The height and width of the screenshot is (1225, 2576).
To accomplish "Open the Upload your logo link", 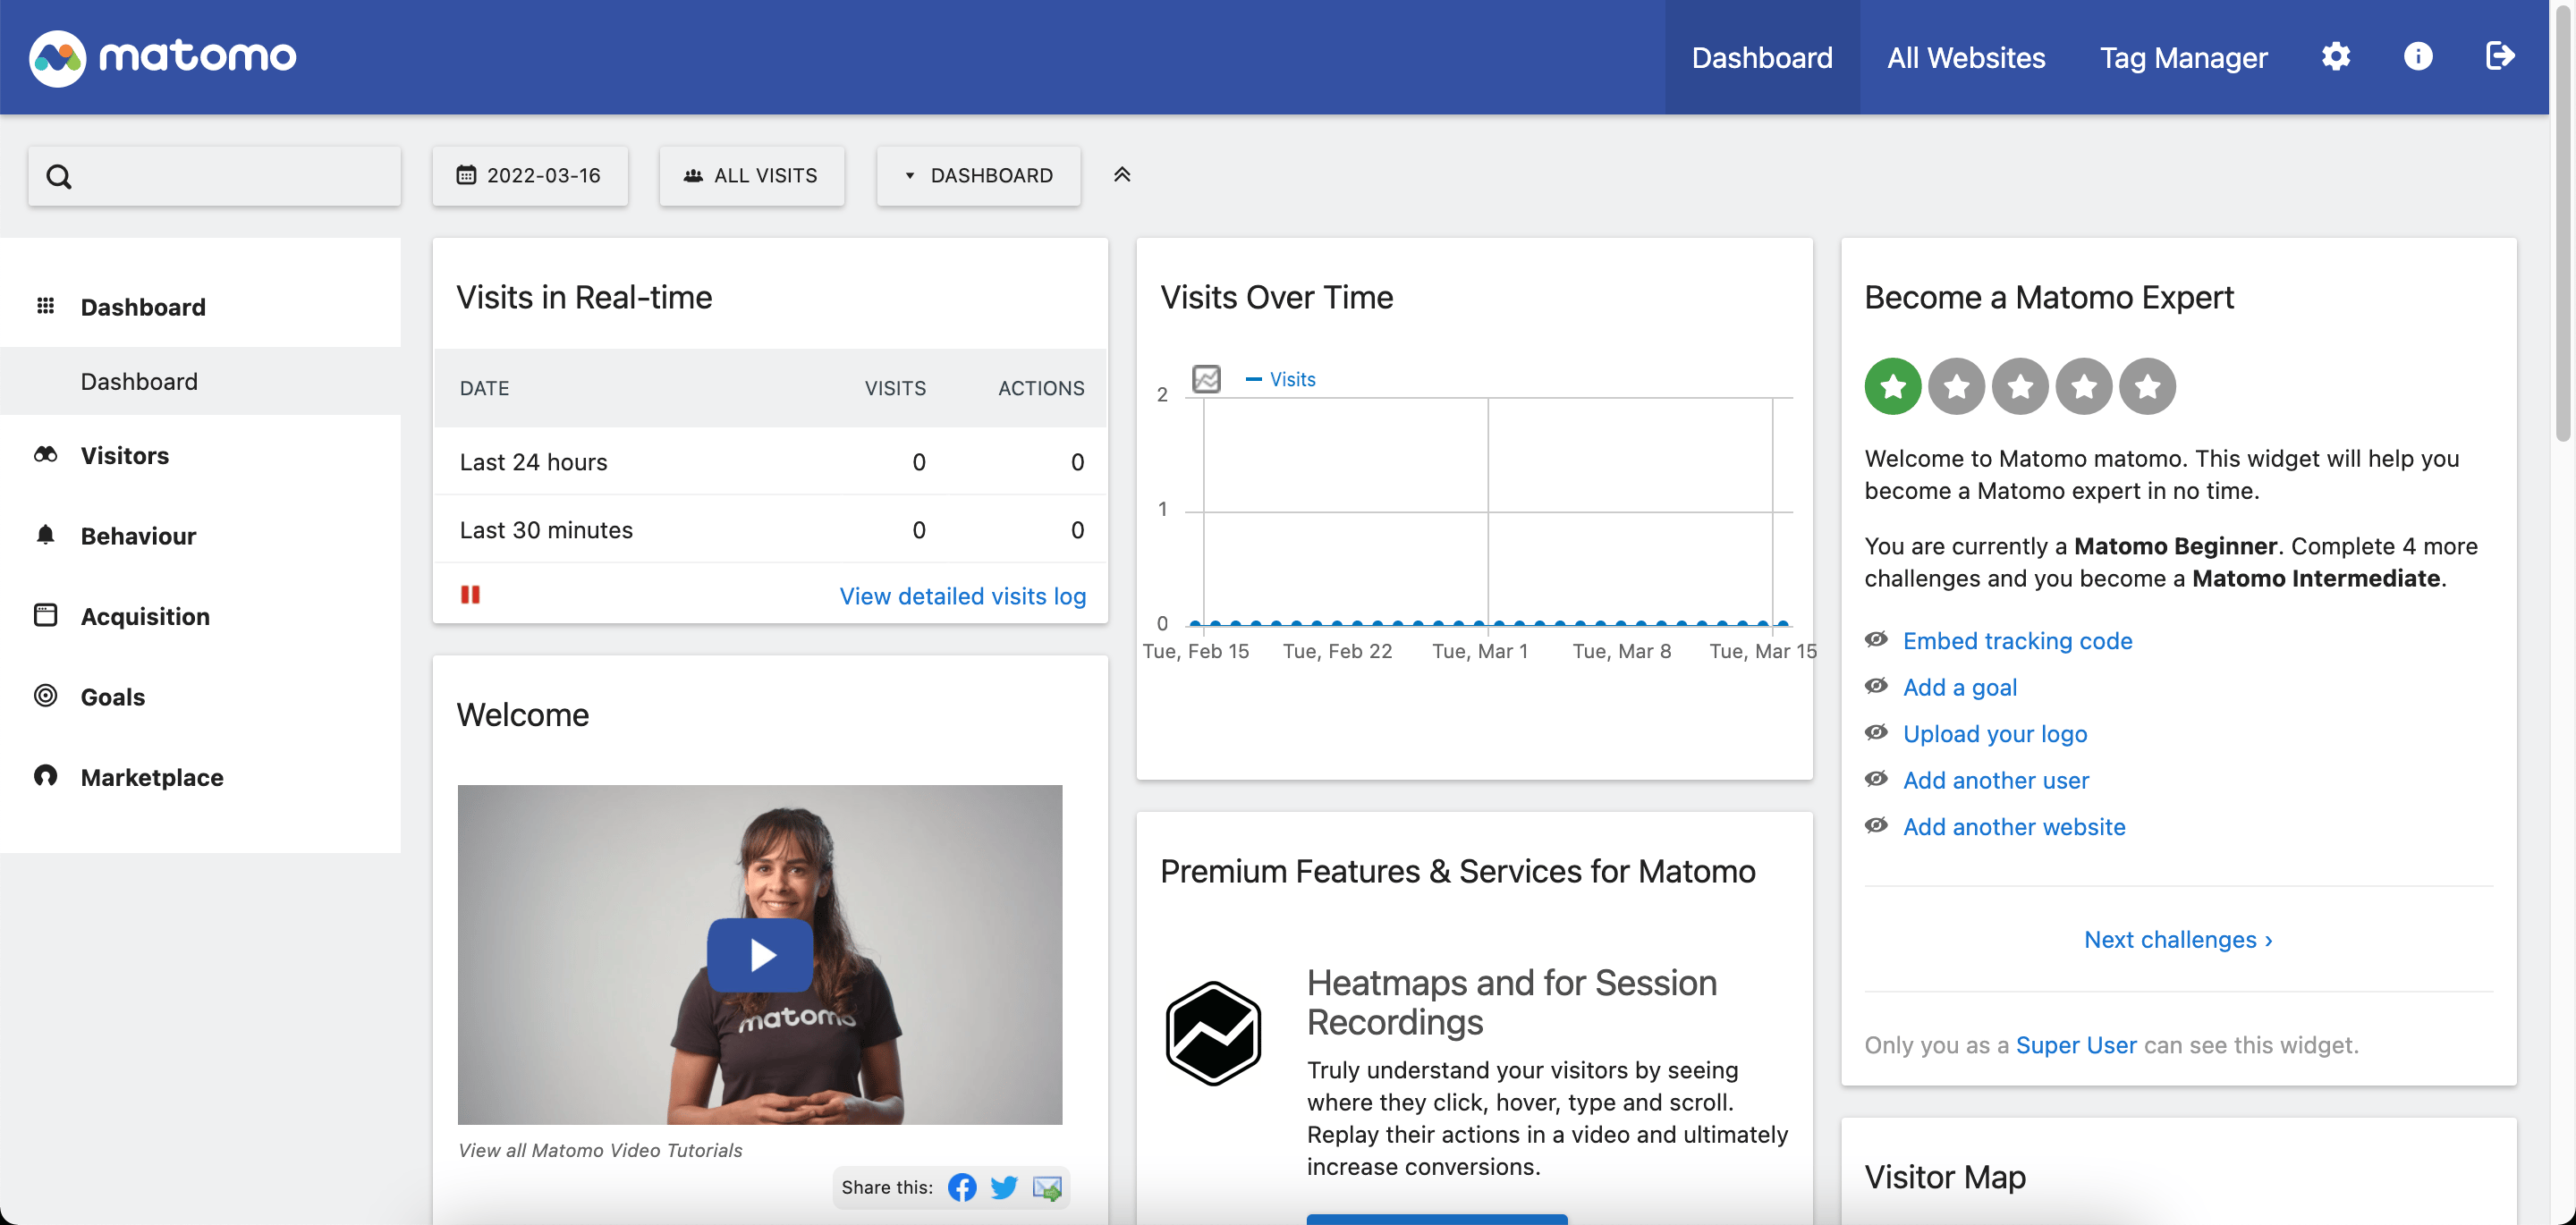I will [x=1995, y=734].
